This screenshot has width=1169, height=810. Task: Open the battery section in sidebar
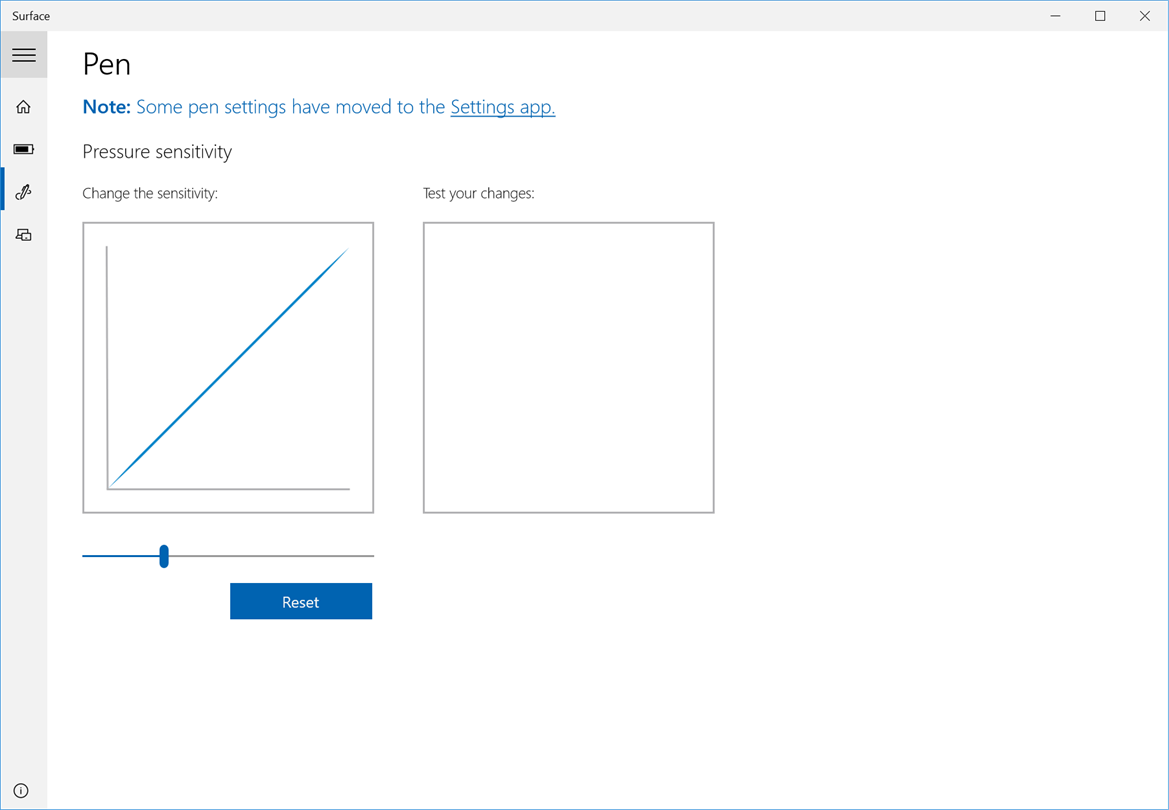coord(24,149)
